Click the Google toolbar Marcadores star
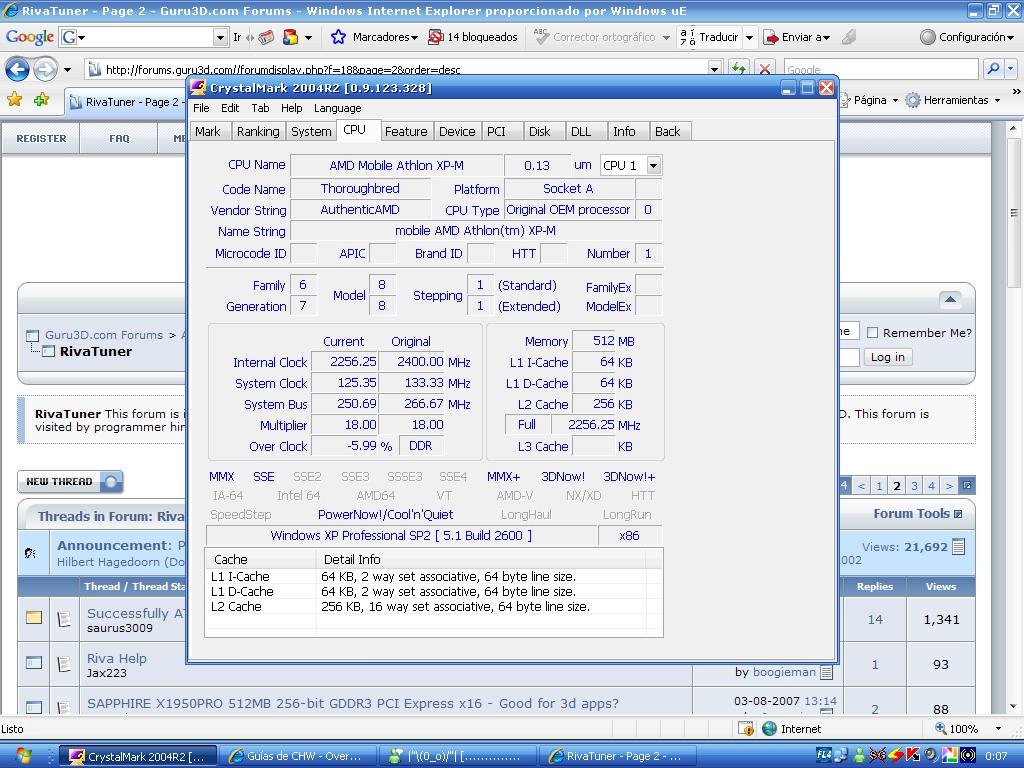 [x=339, y=37]
